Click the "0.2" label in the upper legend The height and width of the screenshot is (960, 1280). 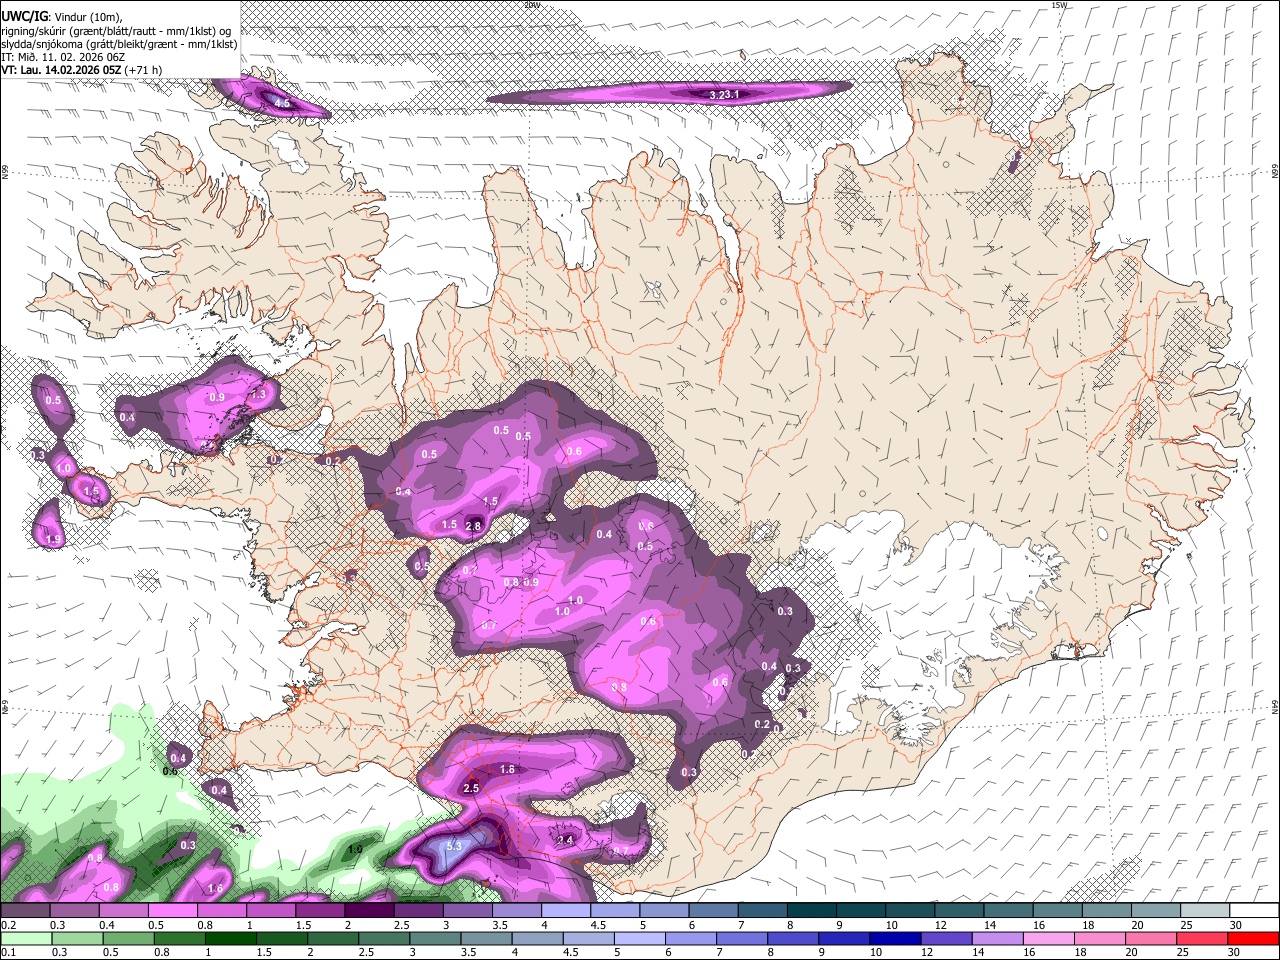[10, 926]
